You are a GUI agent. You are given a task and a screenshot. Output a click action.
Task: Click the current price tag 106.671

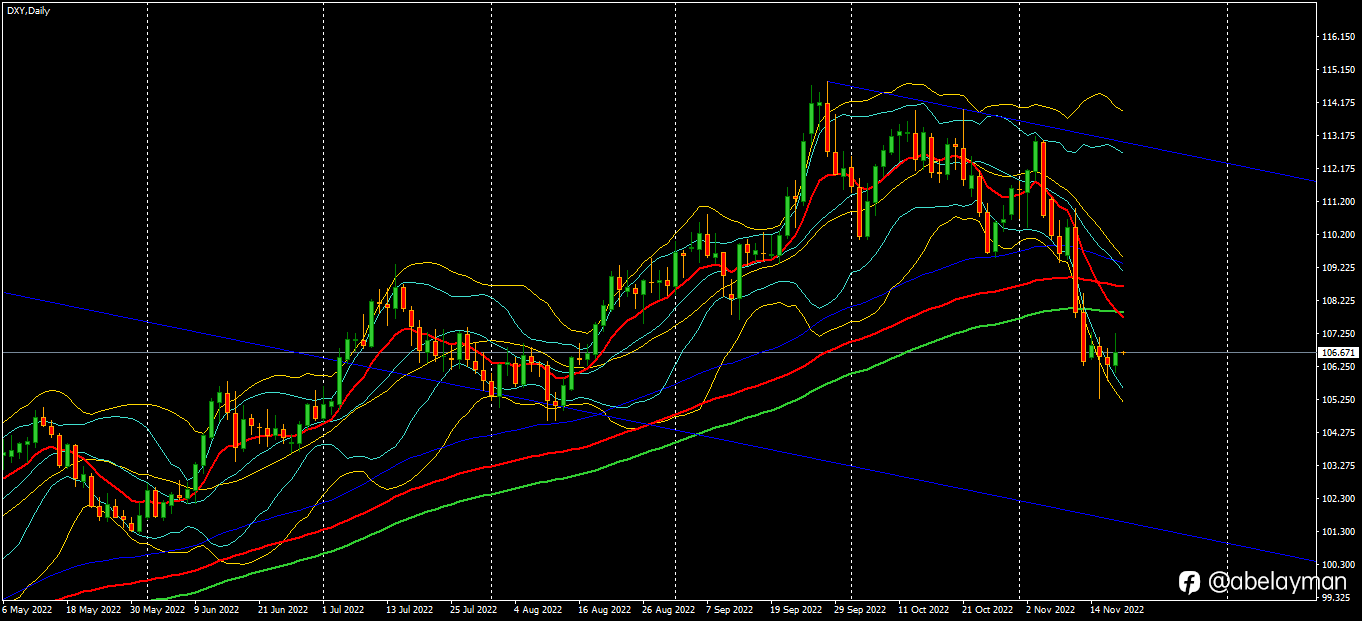click(x=1338, y=353)
